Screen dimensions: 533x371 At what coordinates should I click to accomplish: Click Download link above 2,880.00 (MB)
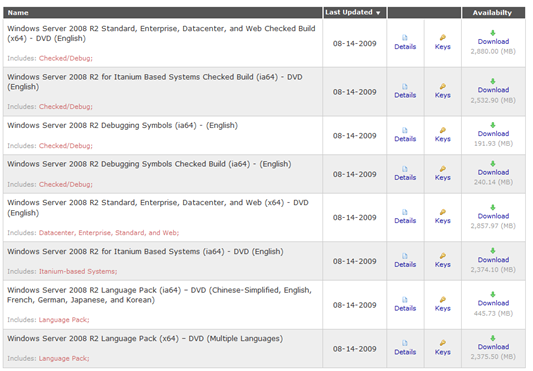pyautogui.click(x=493, y=41)
